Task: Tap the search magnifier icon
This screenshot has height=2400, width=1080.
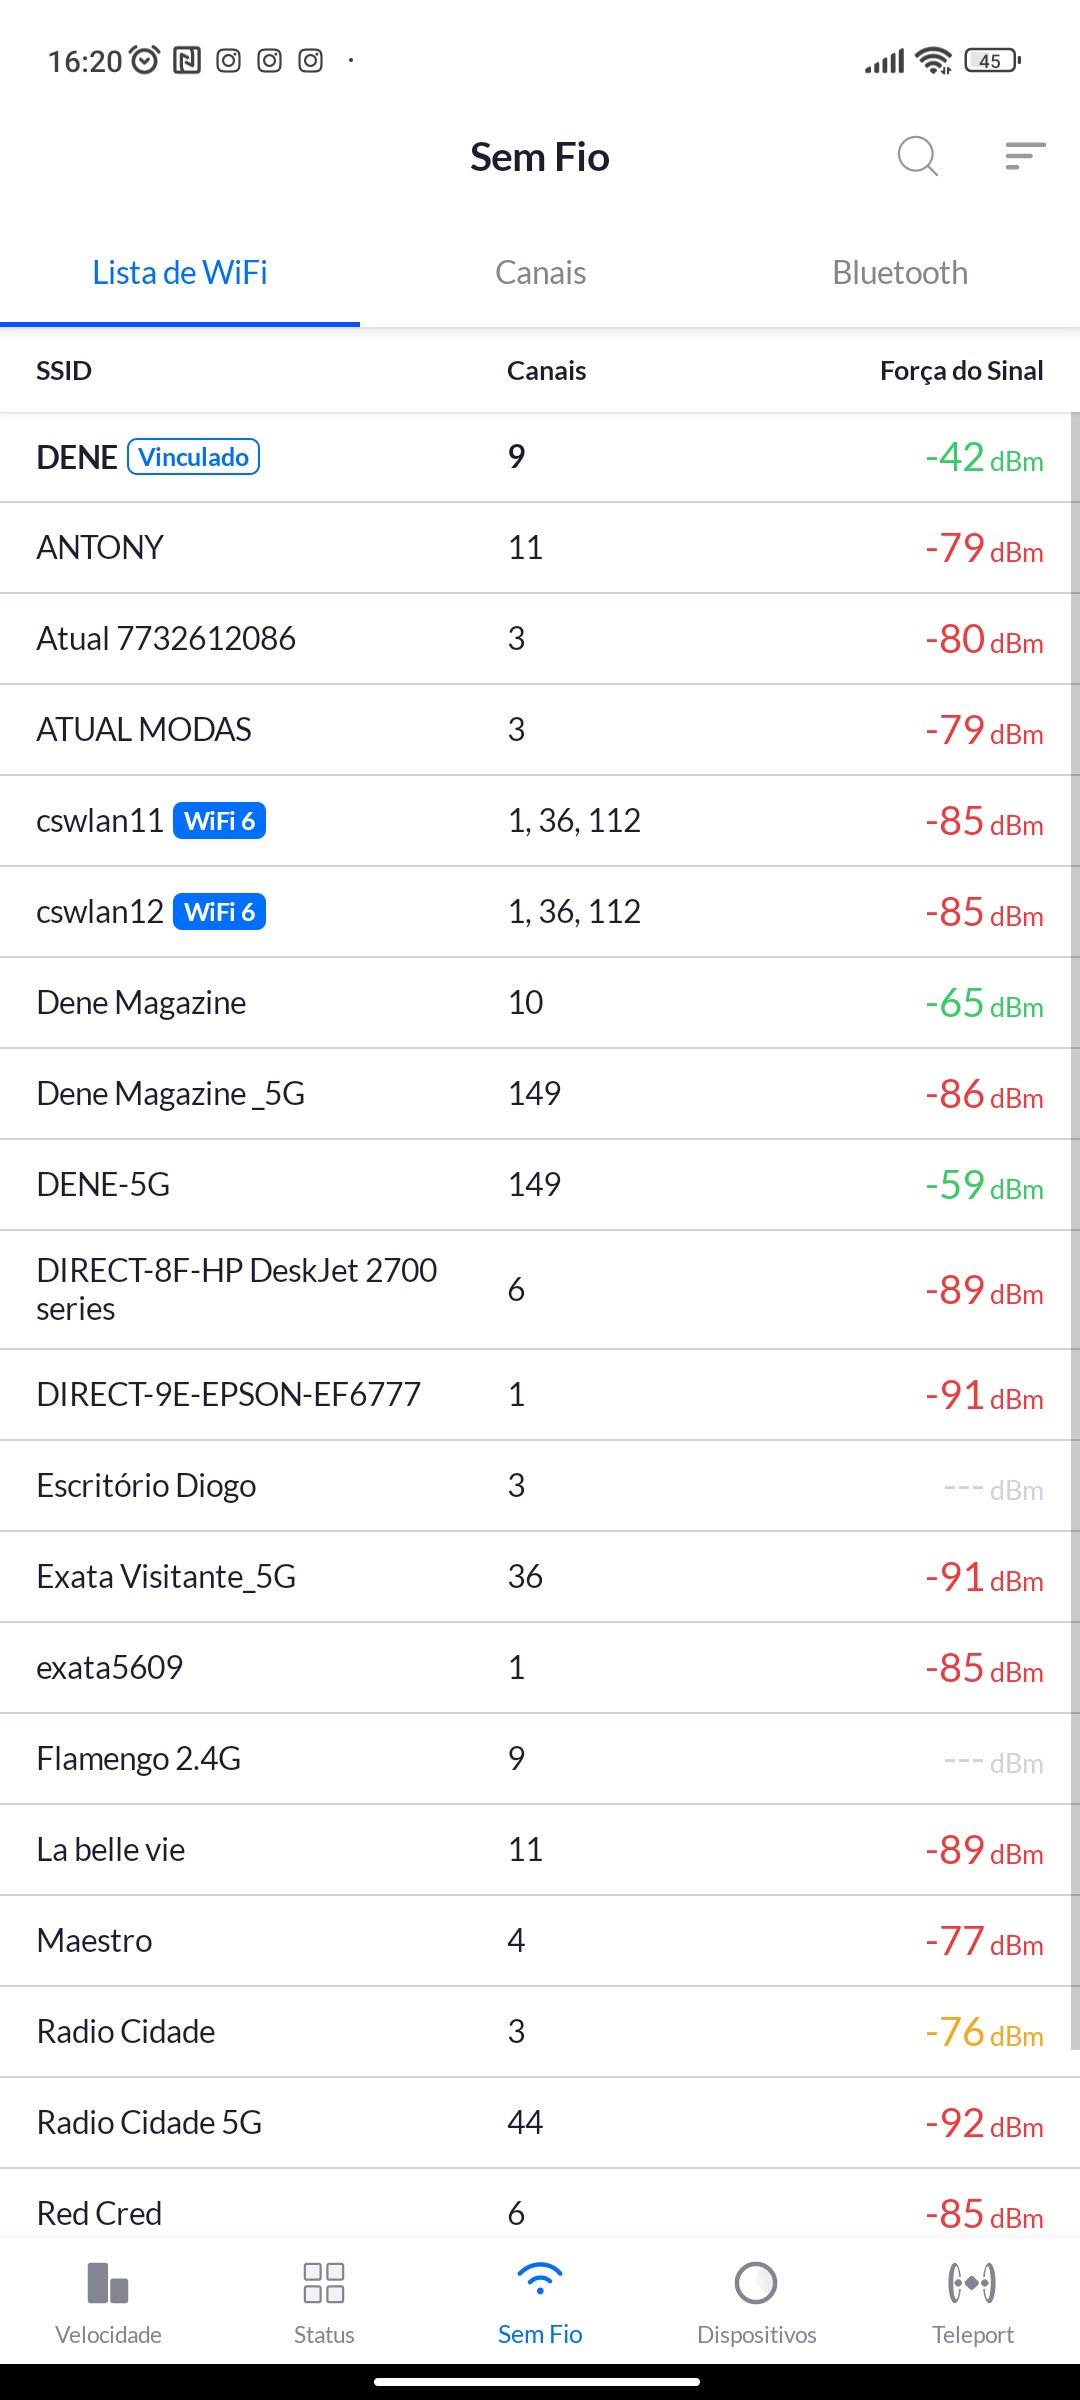Action: 917,156
